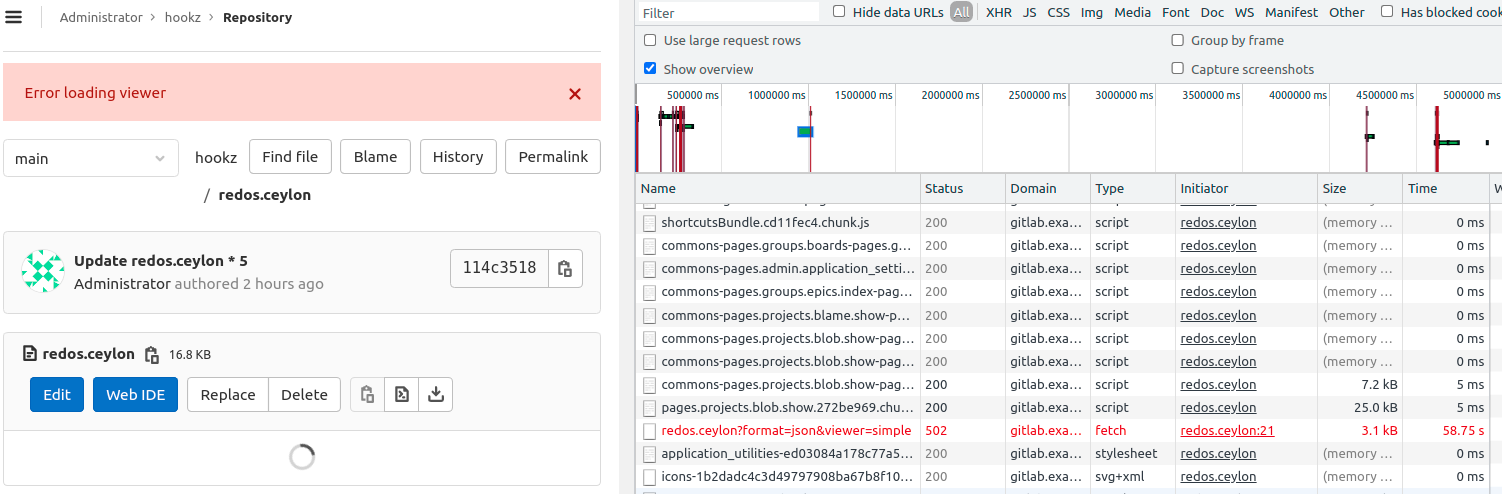Open the hamburger sidebar menu
This screenshot has width=1502, height=494.
[14, 17]
